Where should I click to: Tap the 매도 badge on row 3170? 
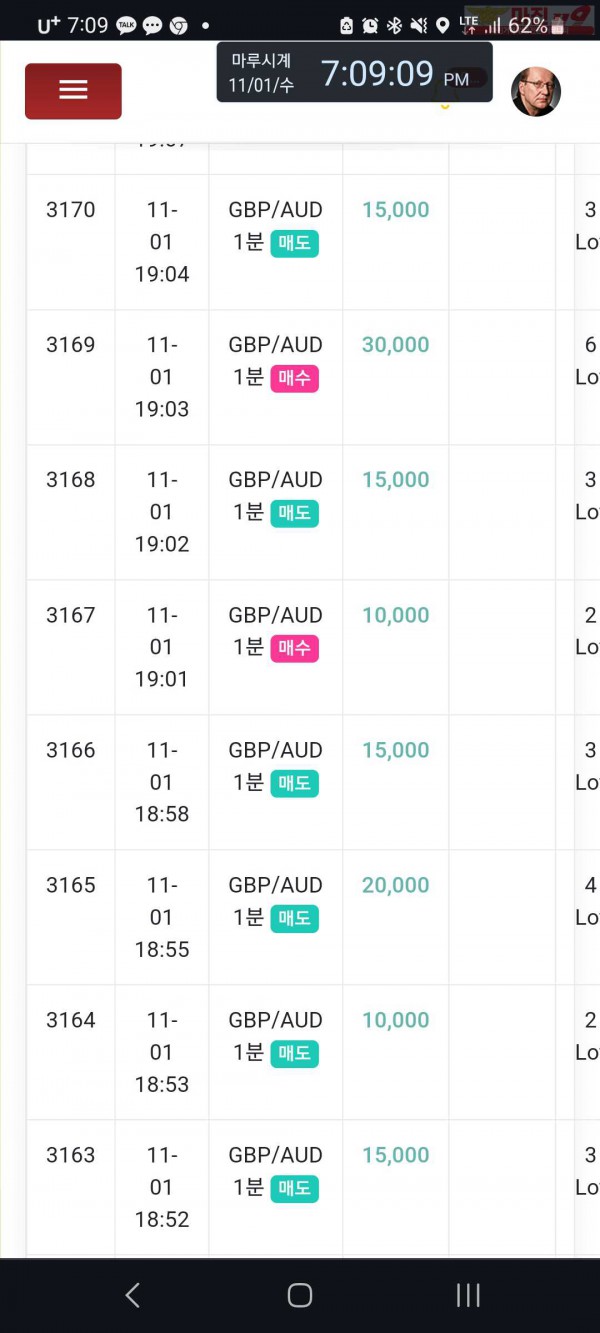coord(294,243)
